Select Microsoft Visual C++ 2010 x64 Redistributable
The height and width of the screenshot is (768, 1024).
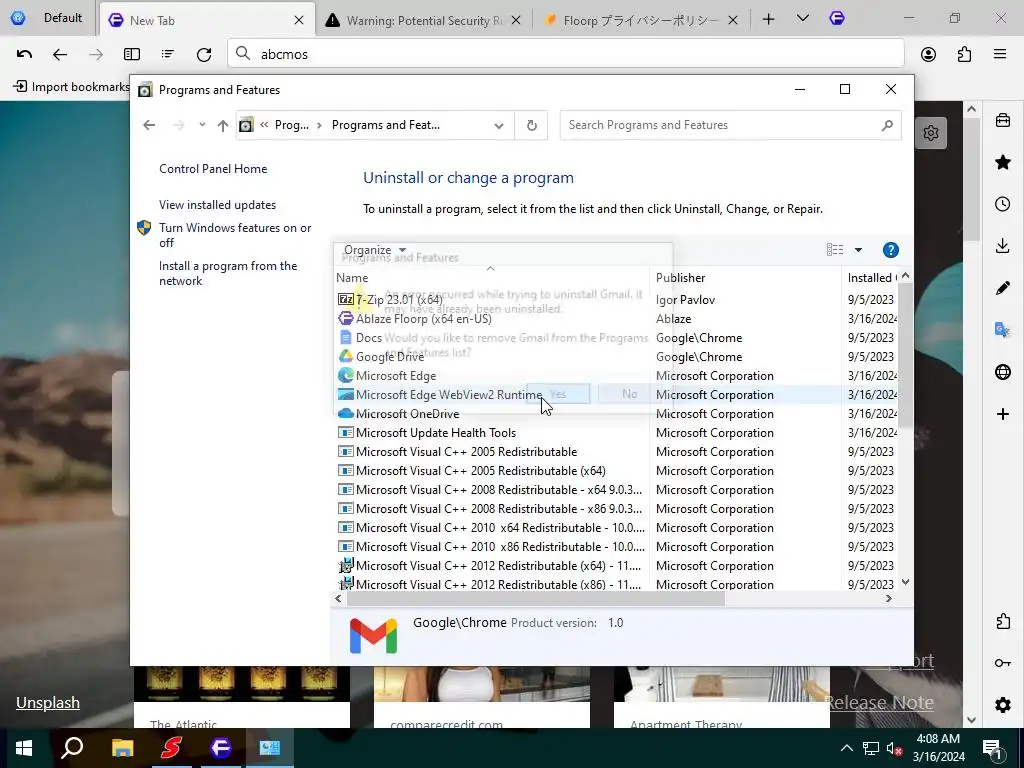(491, 527)
